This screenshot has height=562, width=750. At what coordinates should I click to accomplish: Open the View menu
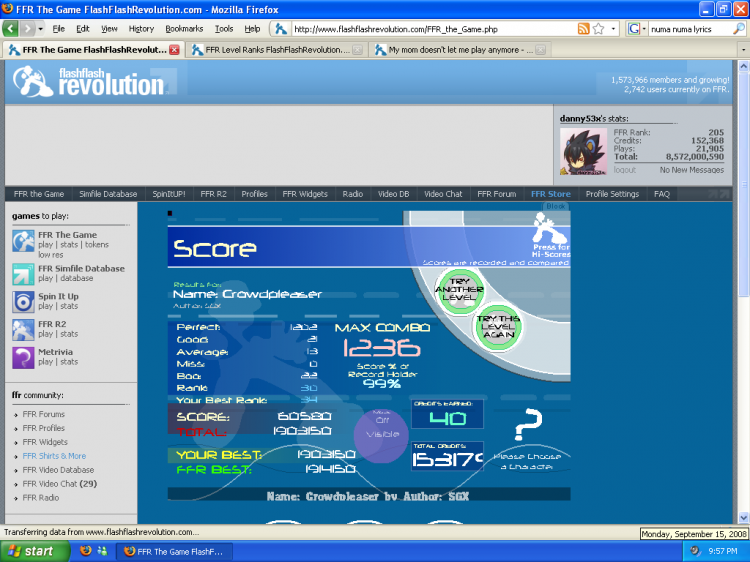click(x=109, y=29)
